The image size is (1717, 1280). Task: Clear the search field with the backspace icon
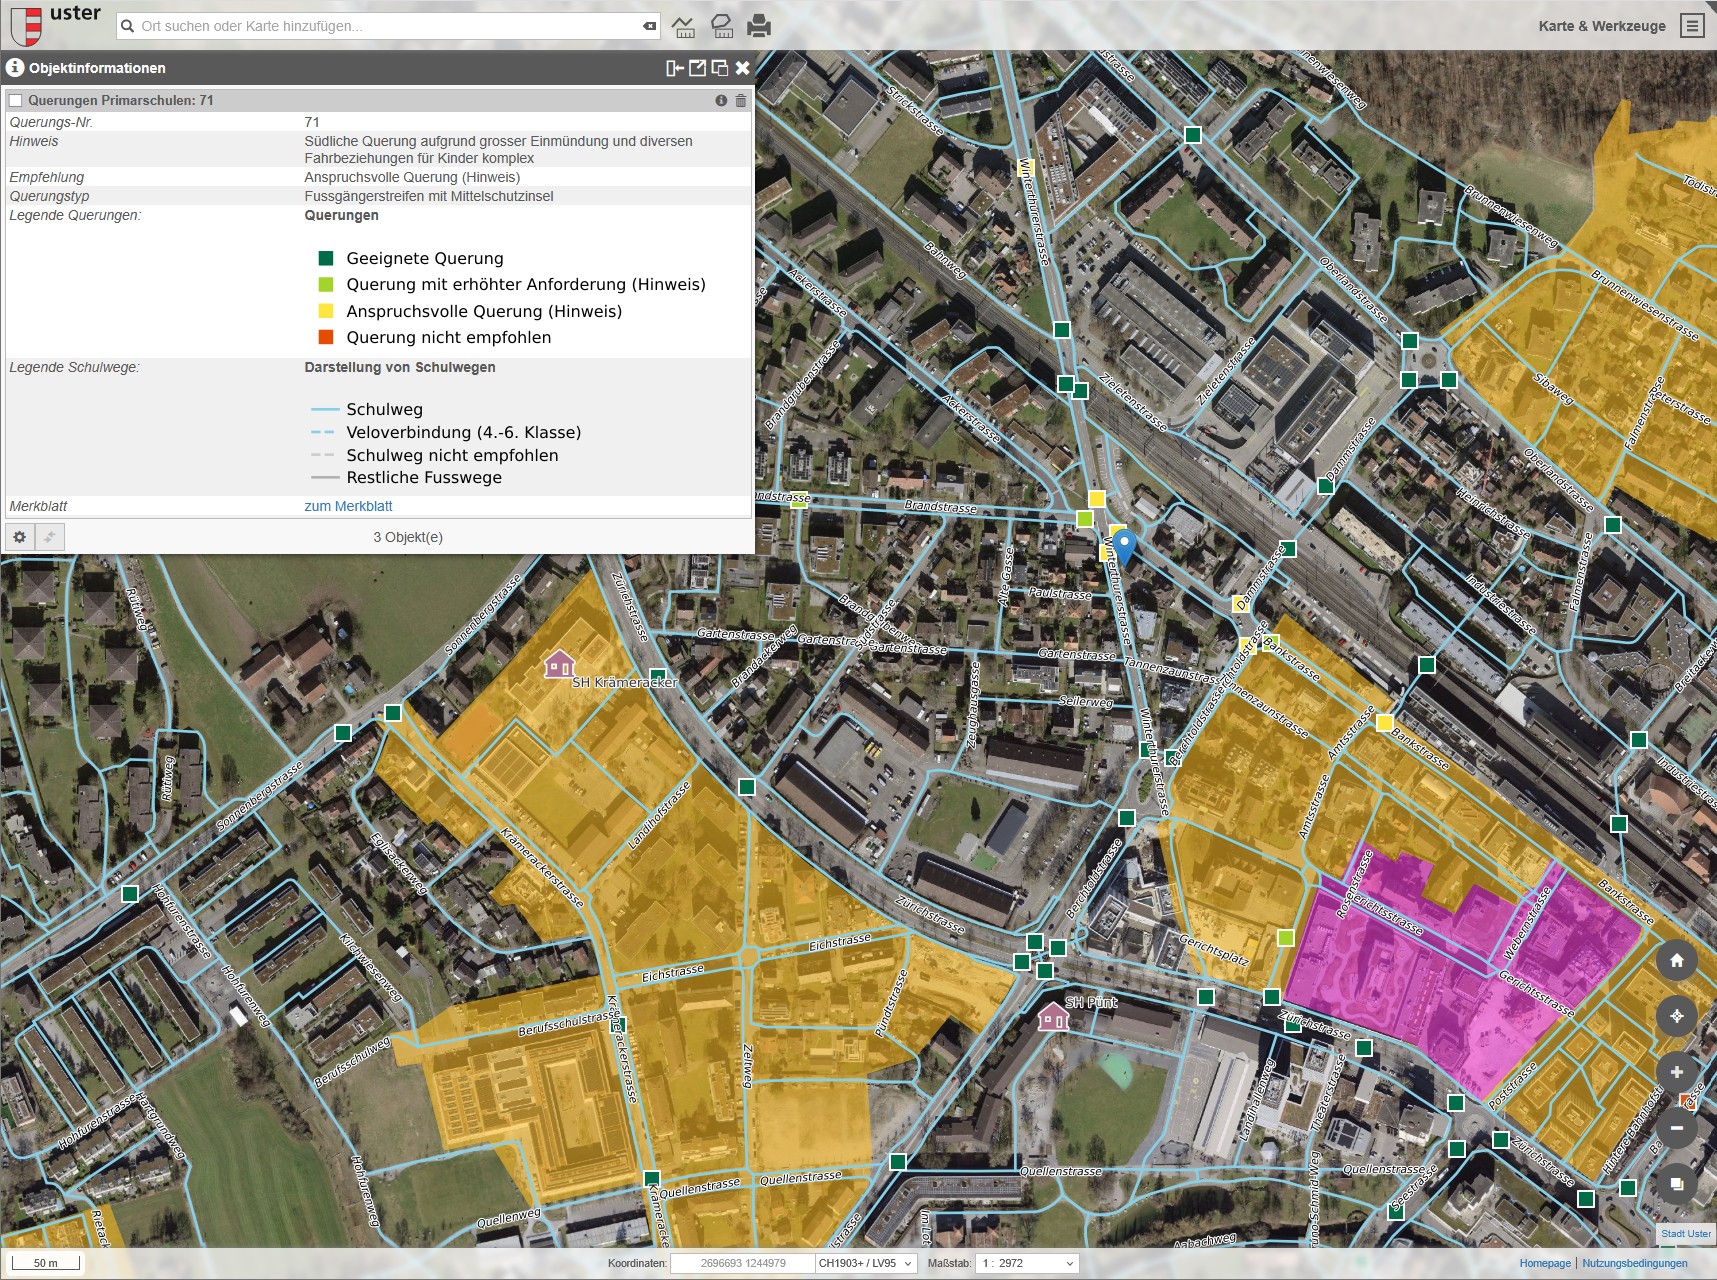[x=651, y=26]
